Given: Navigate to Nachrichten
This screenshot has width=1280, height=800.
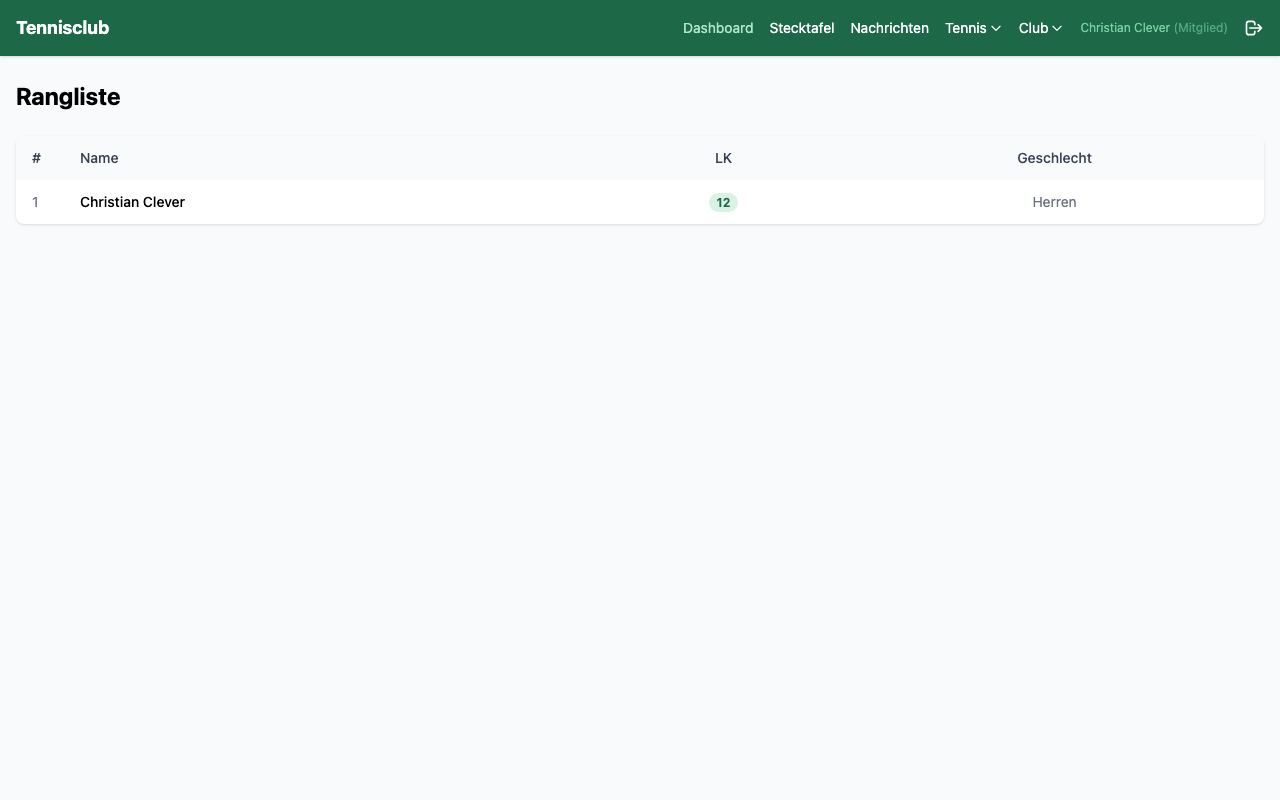Looking at the screenshot, I should click(889, 28).
